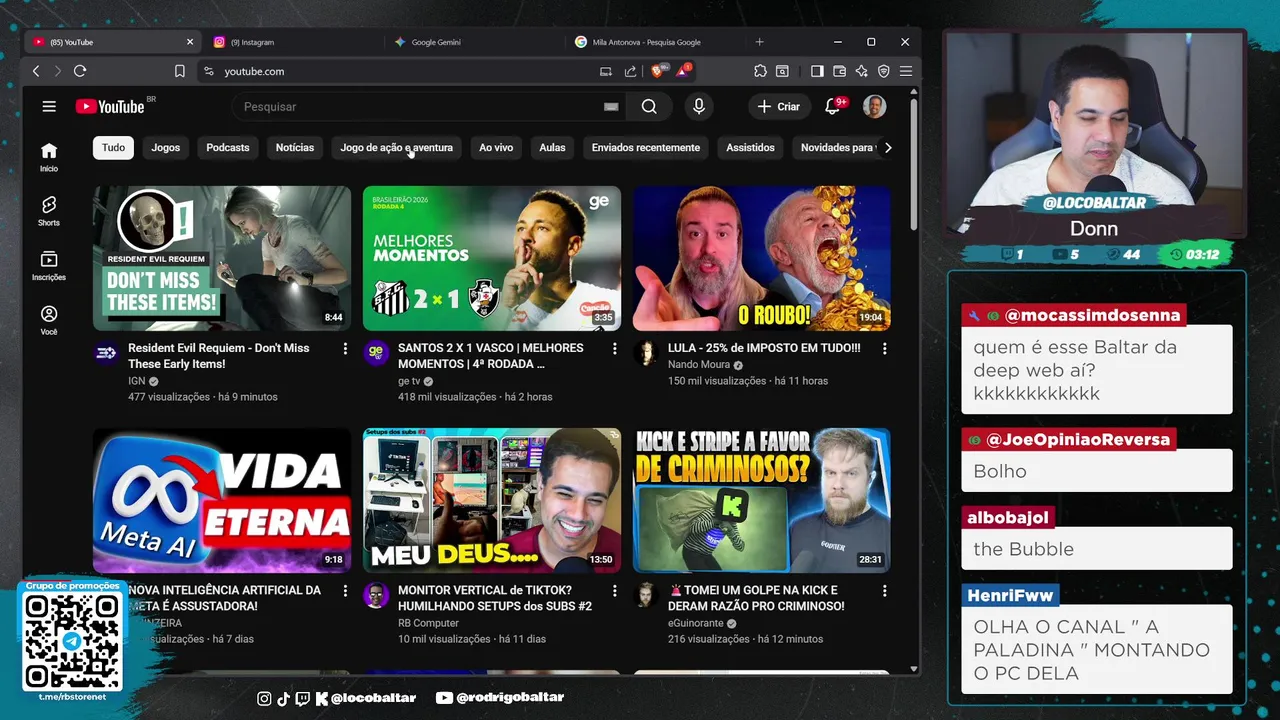Open the Brave VPN shield icon
The image size is (1280, 720).
coord(883,71)
